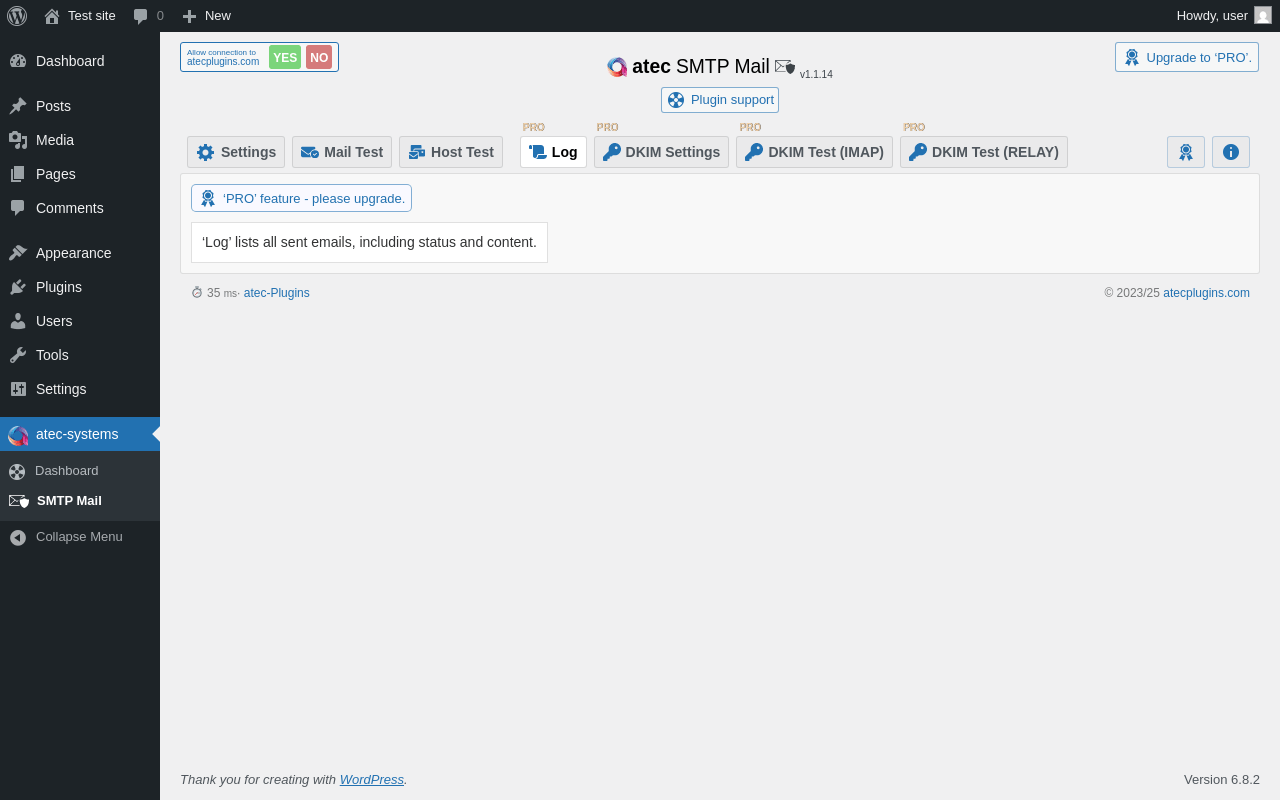Click the Media icon in sidebar
Image resolution: width=1280 pixels, height=800 pixels.
pos(18,140)
